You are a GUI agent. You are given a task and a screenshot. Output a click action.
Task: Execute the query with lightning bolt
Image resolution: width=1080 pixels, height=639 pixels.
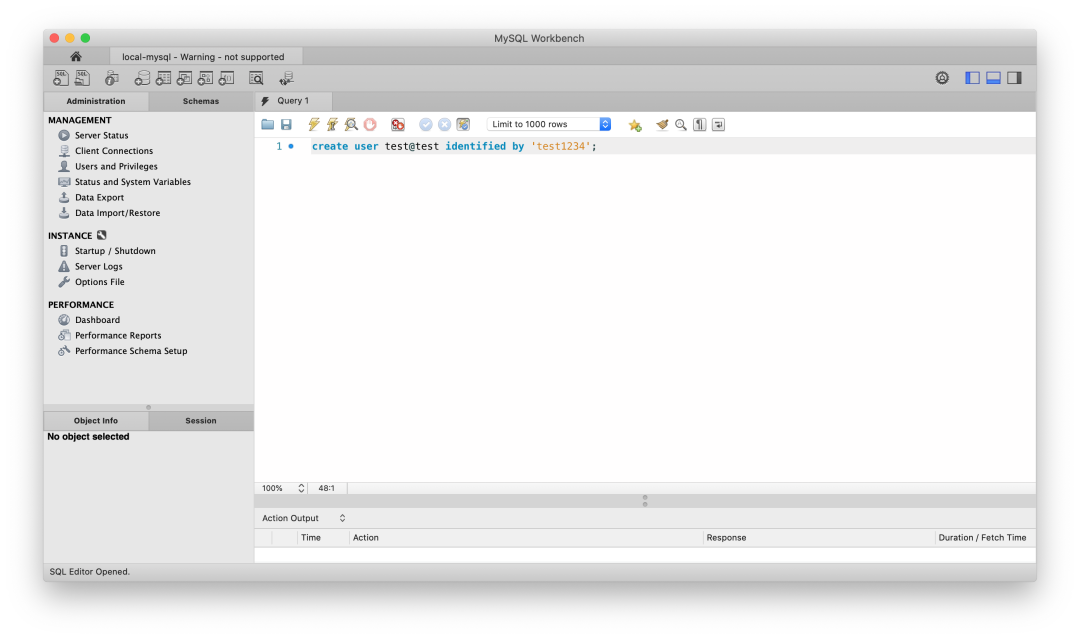[x=314, y=125]
